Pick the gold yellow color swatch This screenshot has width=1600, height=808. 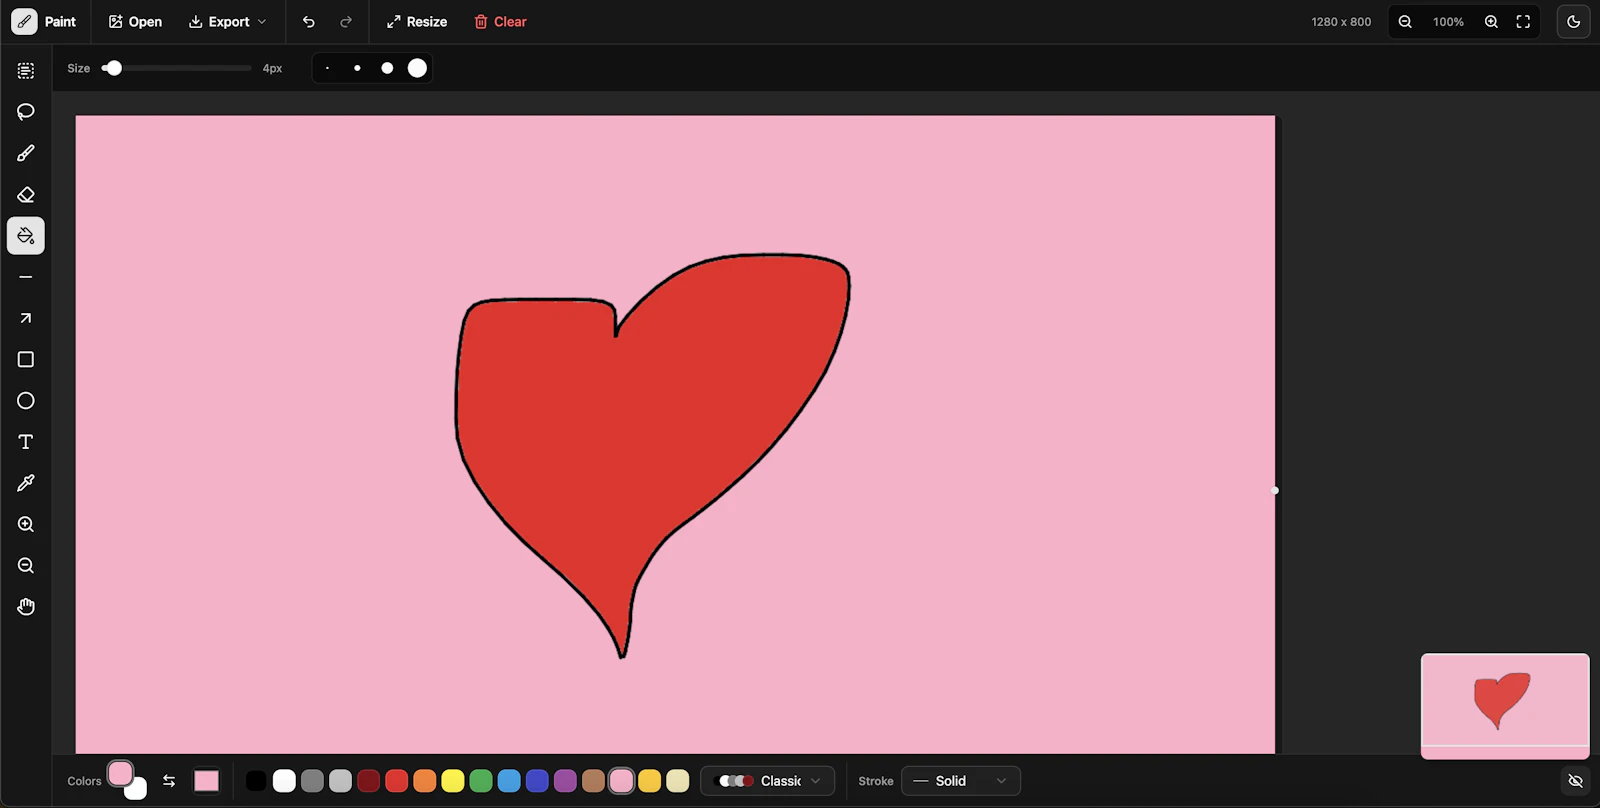point(650,781)
